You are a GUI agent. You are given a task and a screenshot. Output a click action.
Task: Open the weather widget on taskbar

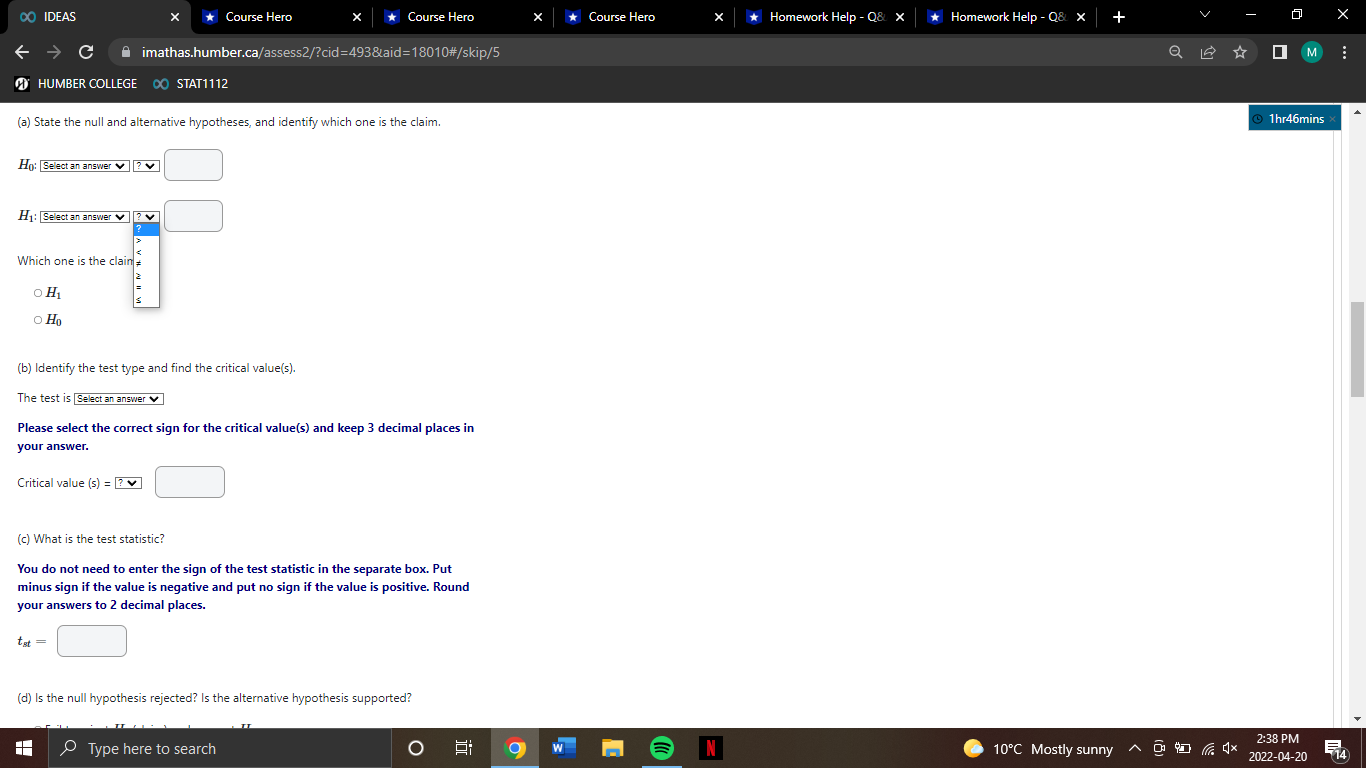(1038, 749)
